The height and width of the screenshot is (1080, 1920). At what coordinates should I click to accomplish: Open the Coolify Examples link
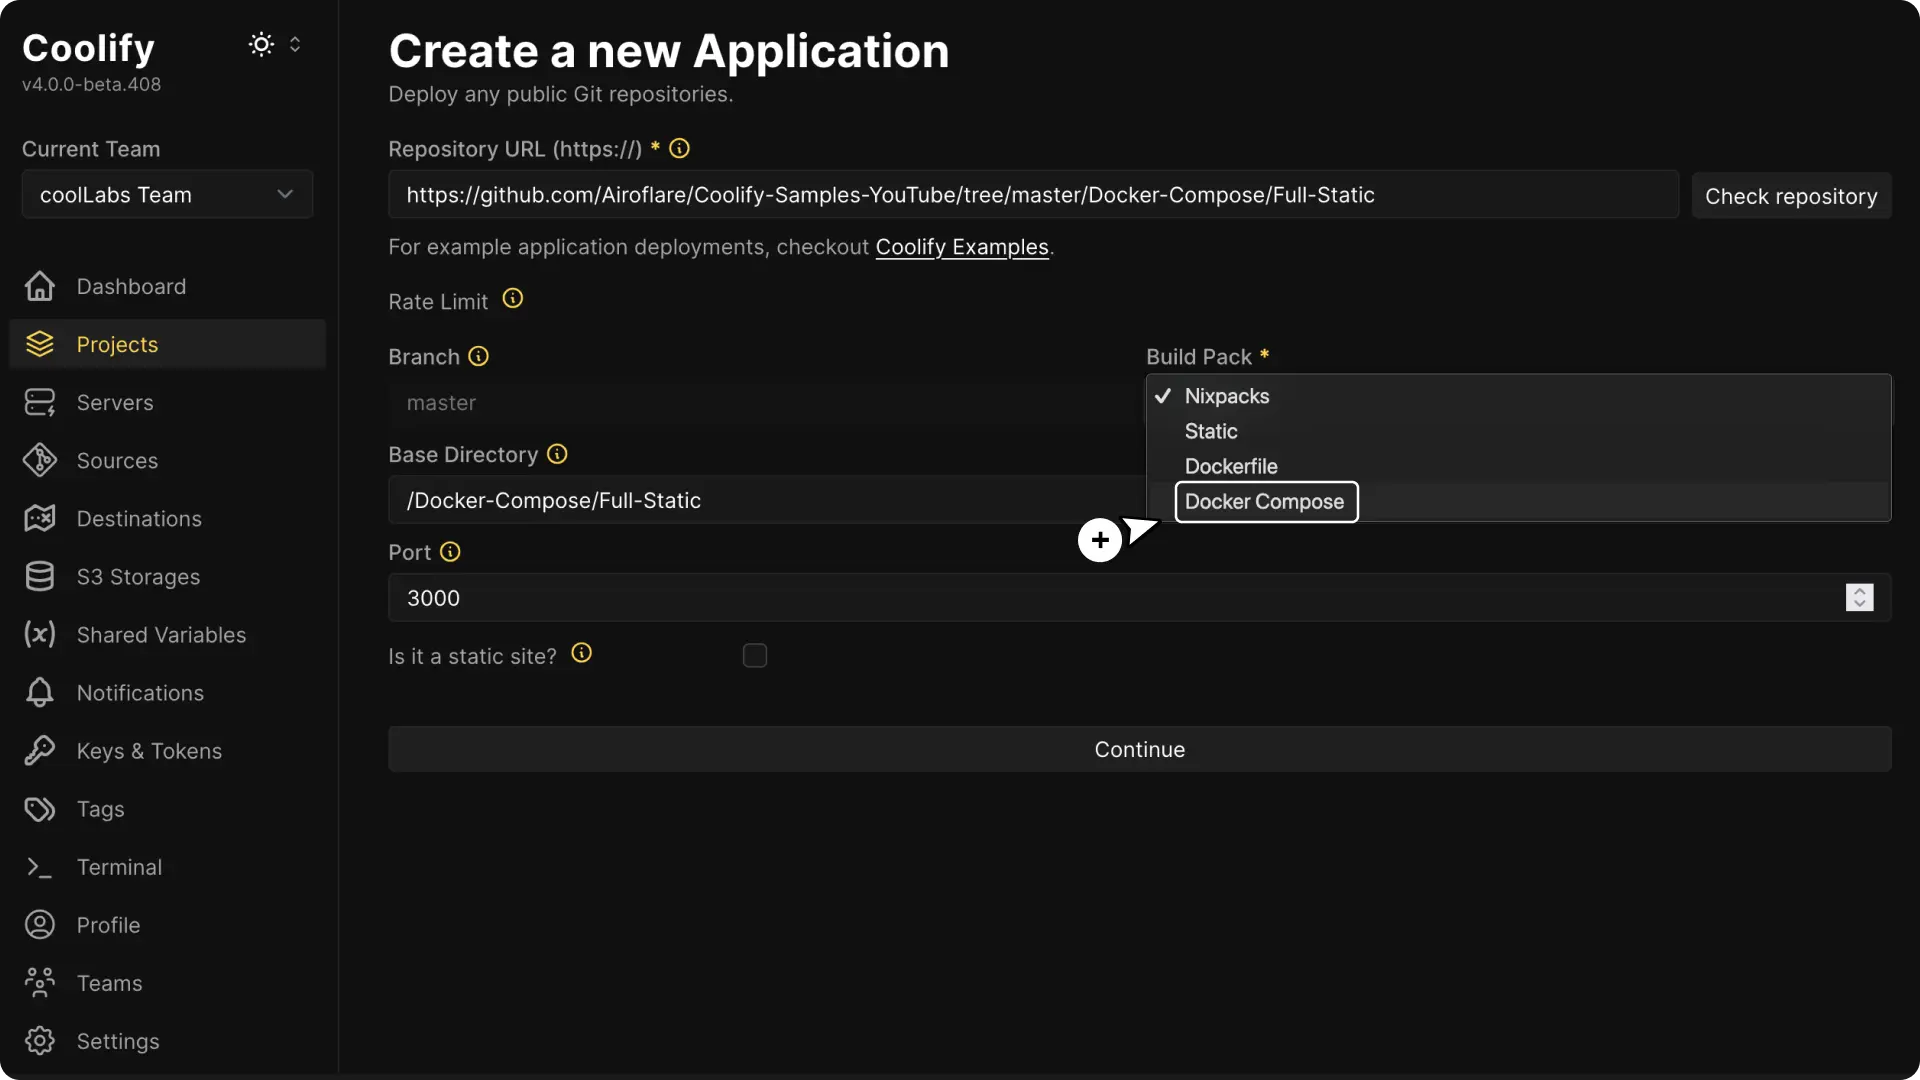[x=962, y=247]
